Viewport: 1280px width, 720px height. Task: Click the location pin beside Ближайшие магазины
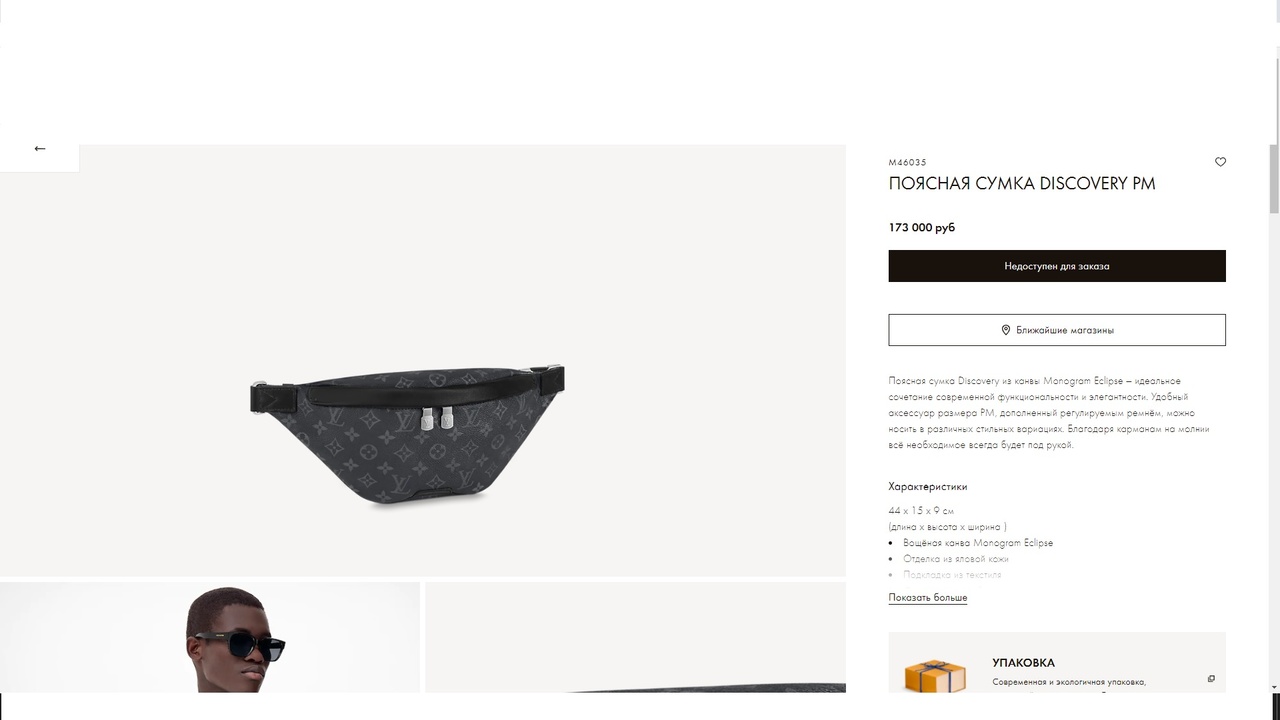(1006, 330)
